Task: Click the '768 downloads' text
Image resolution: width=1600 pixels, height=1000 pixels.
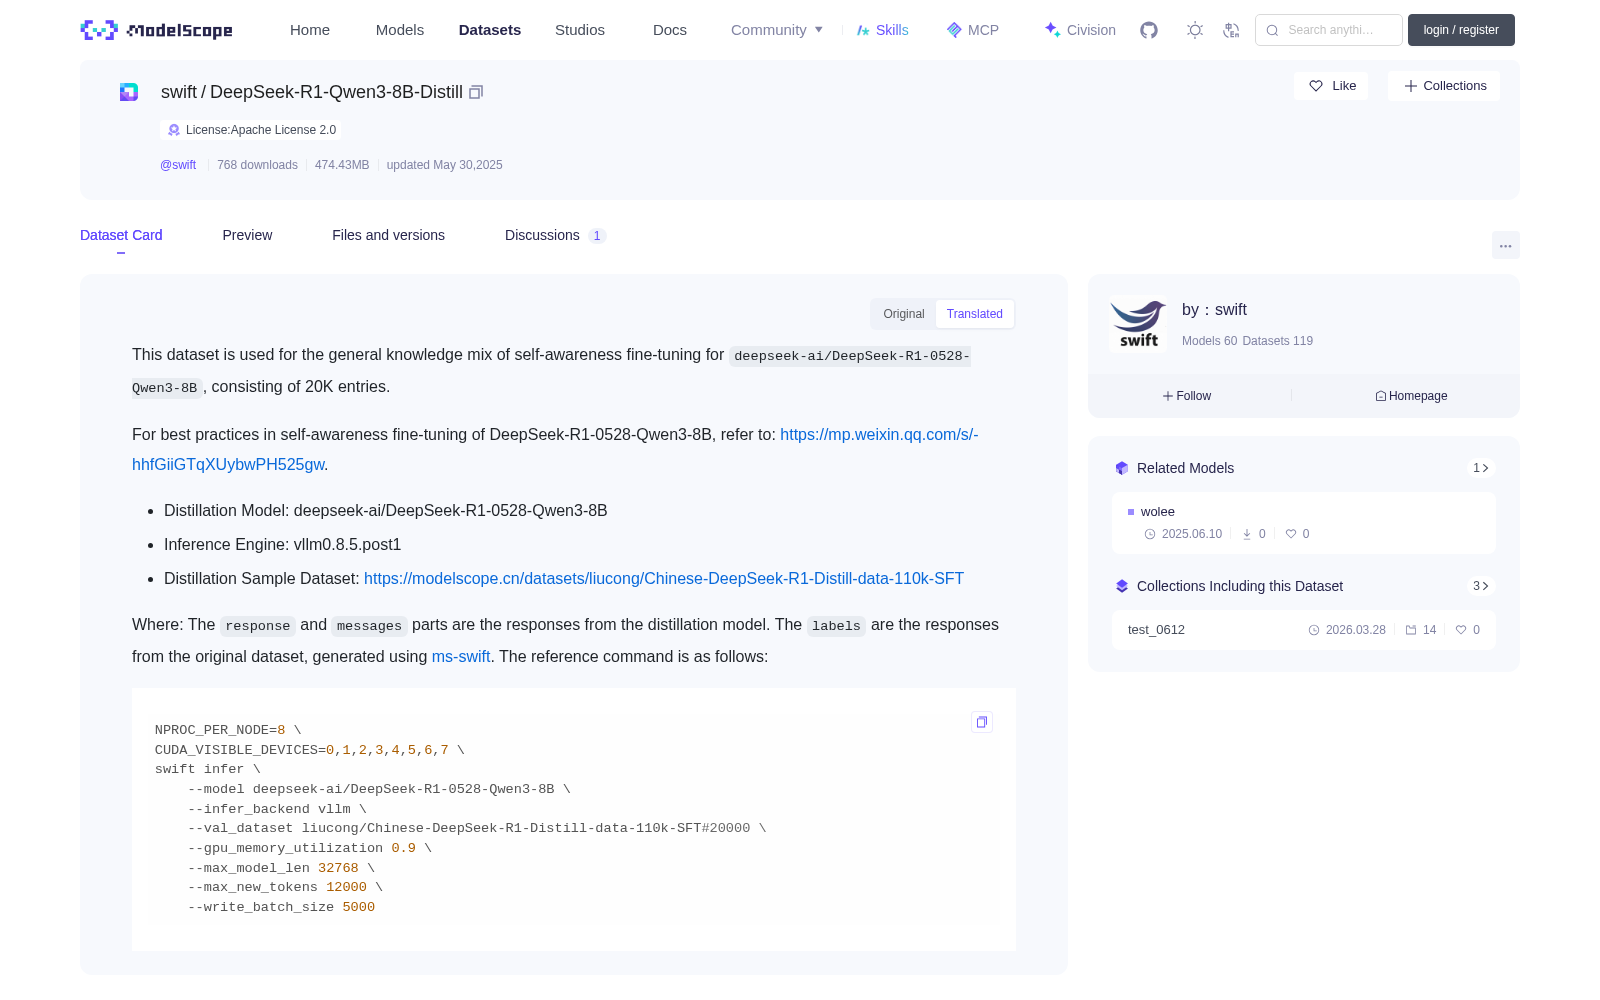Action: pyautogui.click(x=257, y=165)
